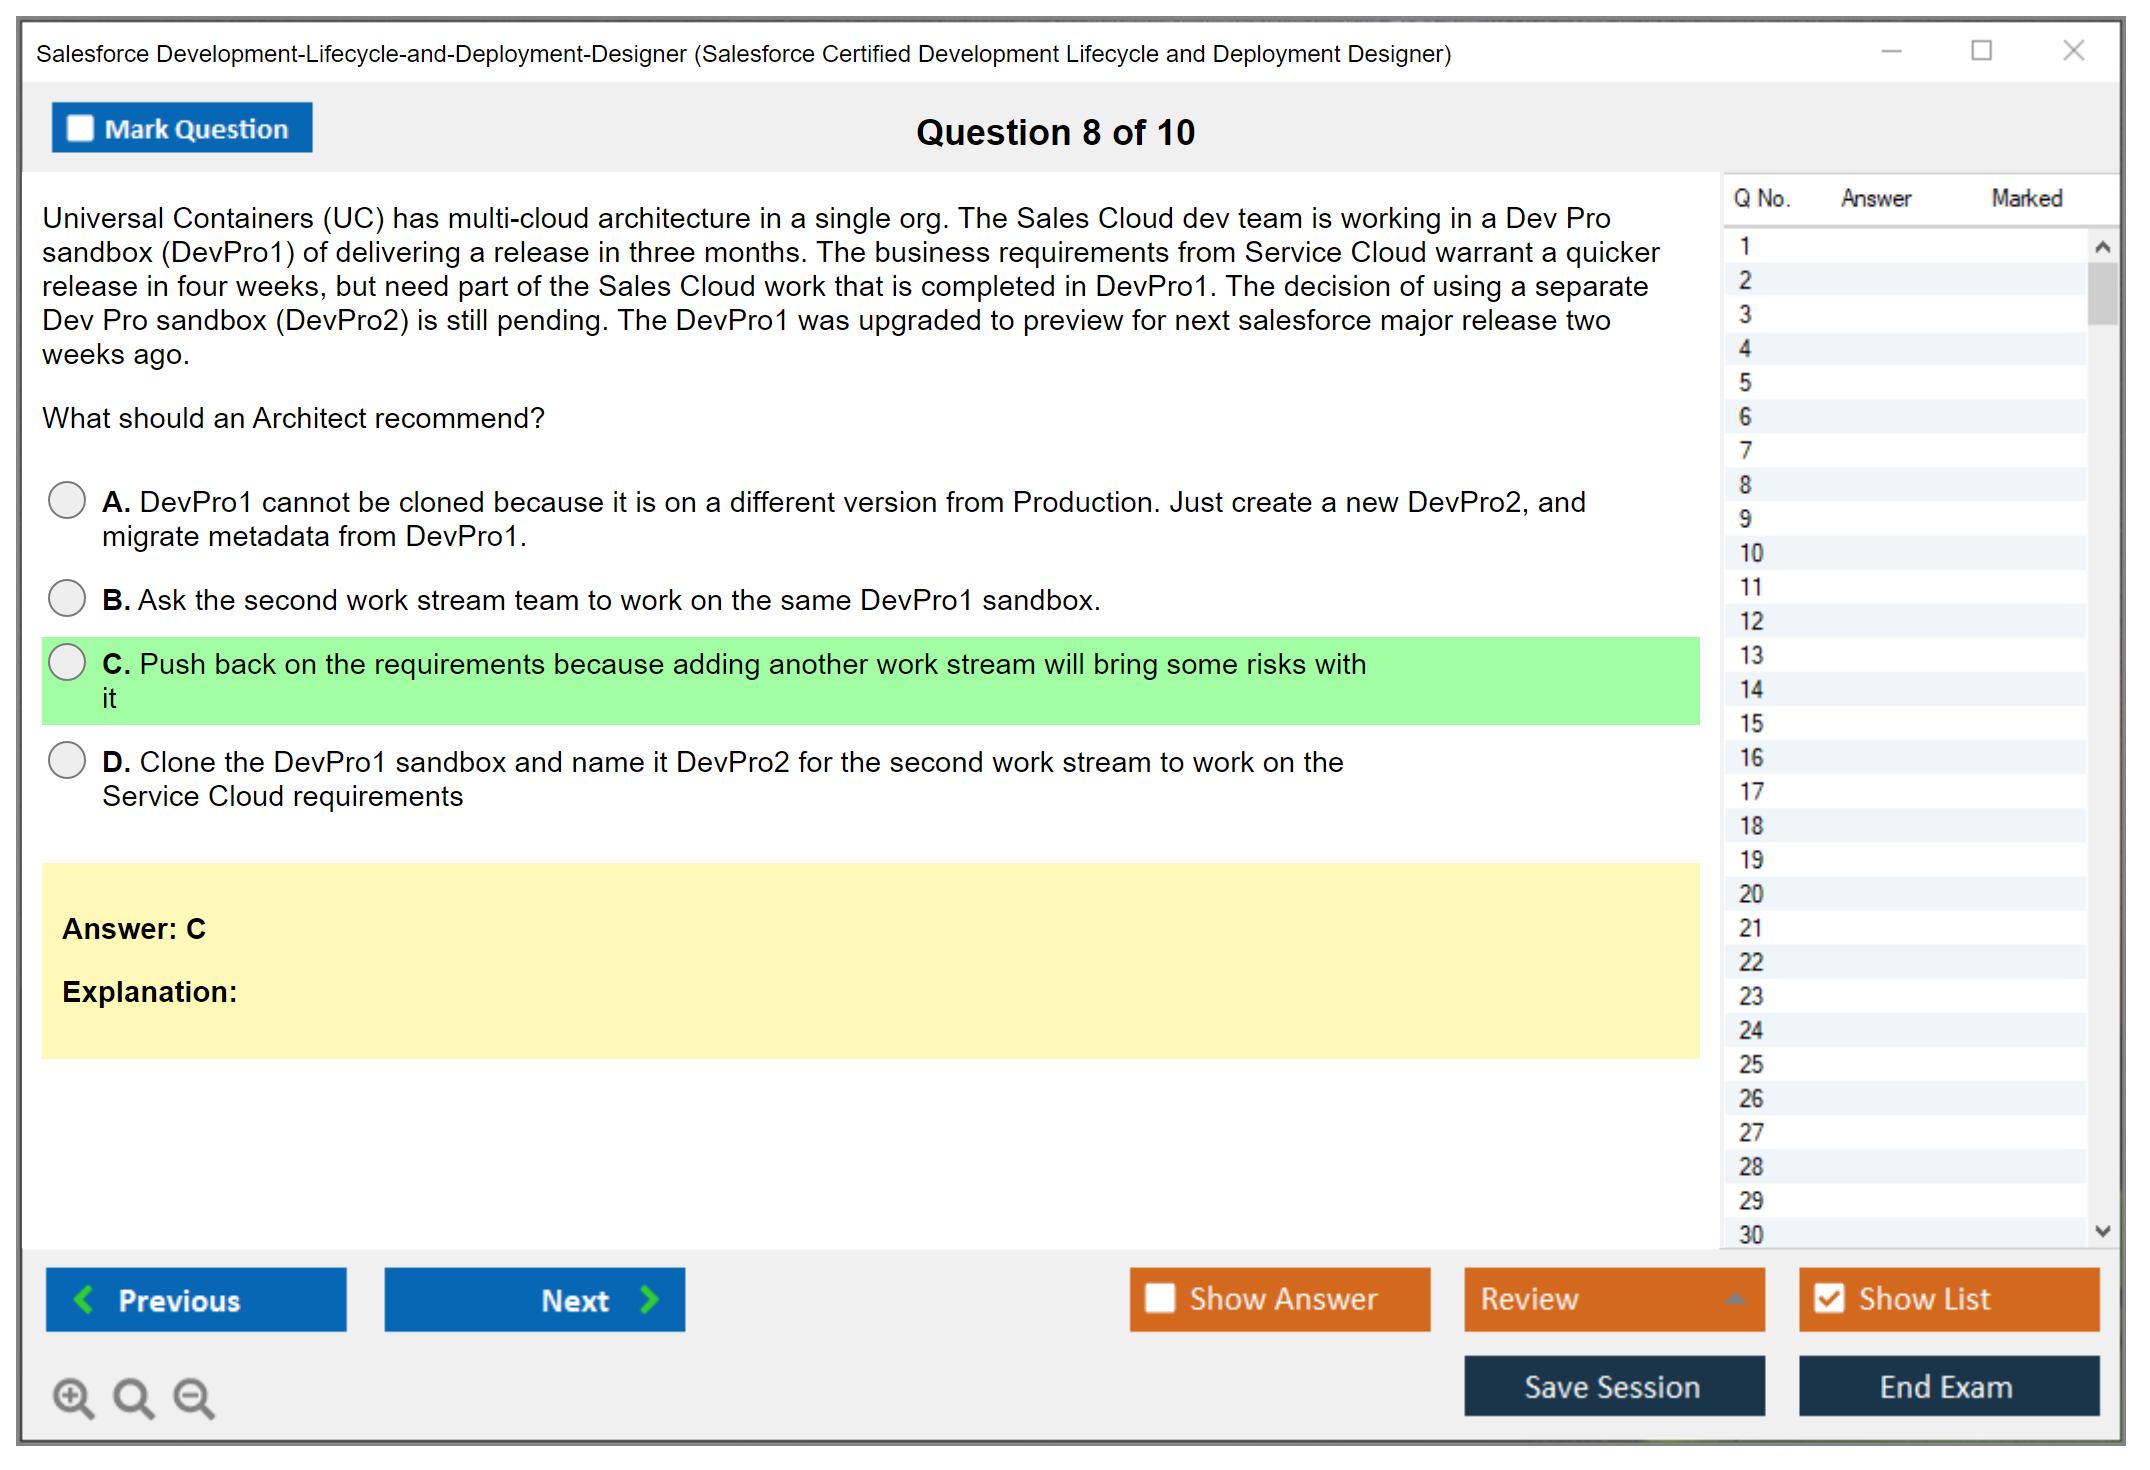Select answer option A radio button
The width and height of the screenshot is (2150, 1470).
[x=67, y=500]
